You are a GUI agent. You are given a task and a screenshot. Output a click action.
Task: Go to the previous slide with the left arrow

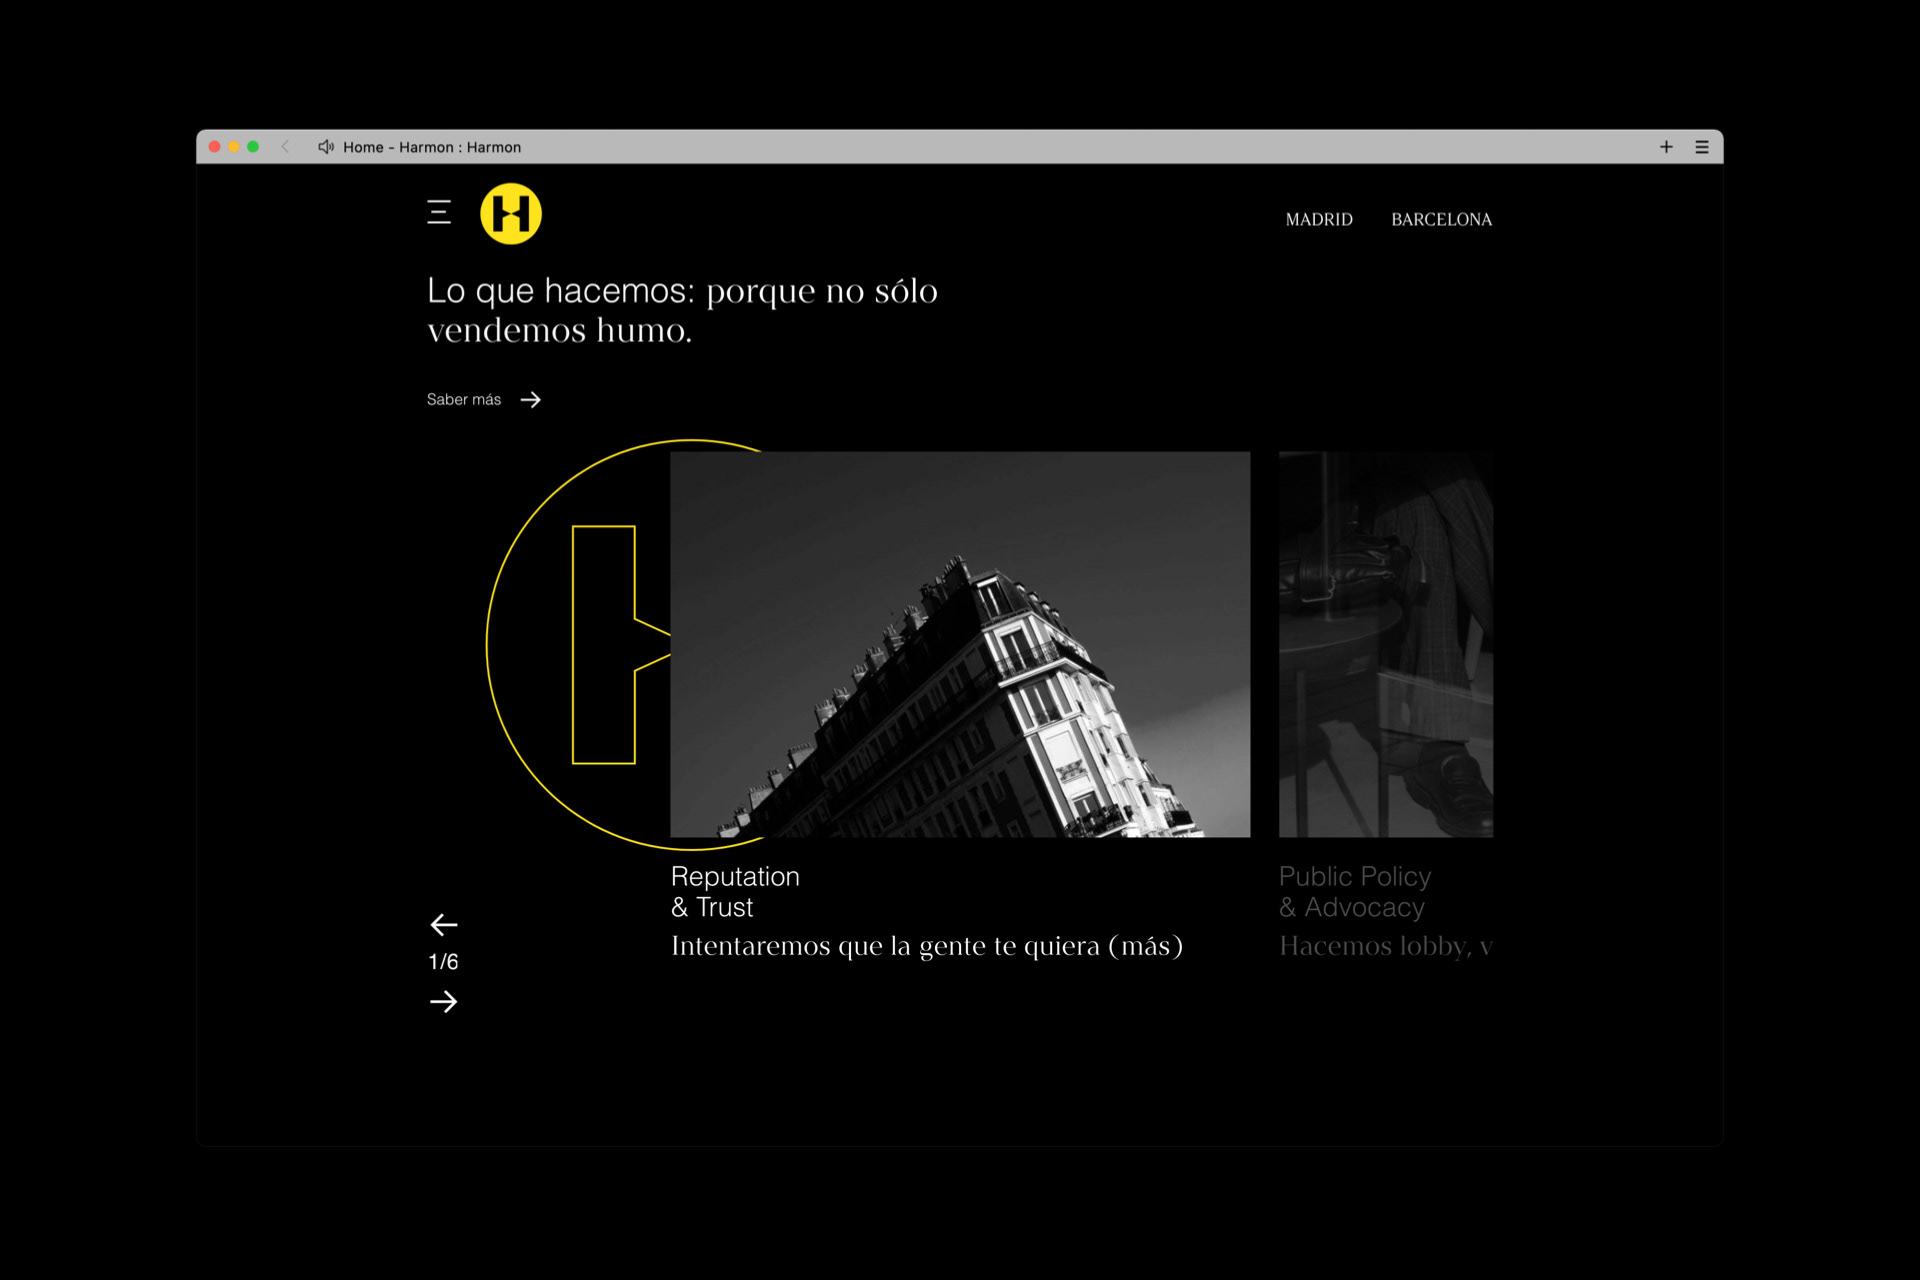coord(443,924)
